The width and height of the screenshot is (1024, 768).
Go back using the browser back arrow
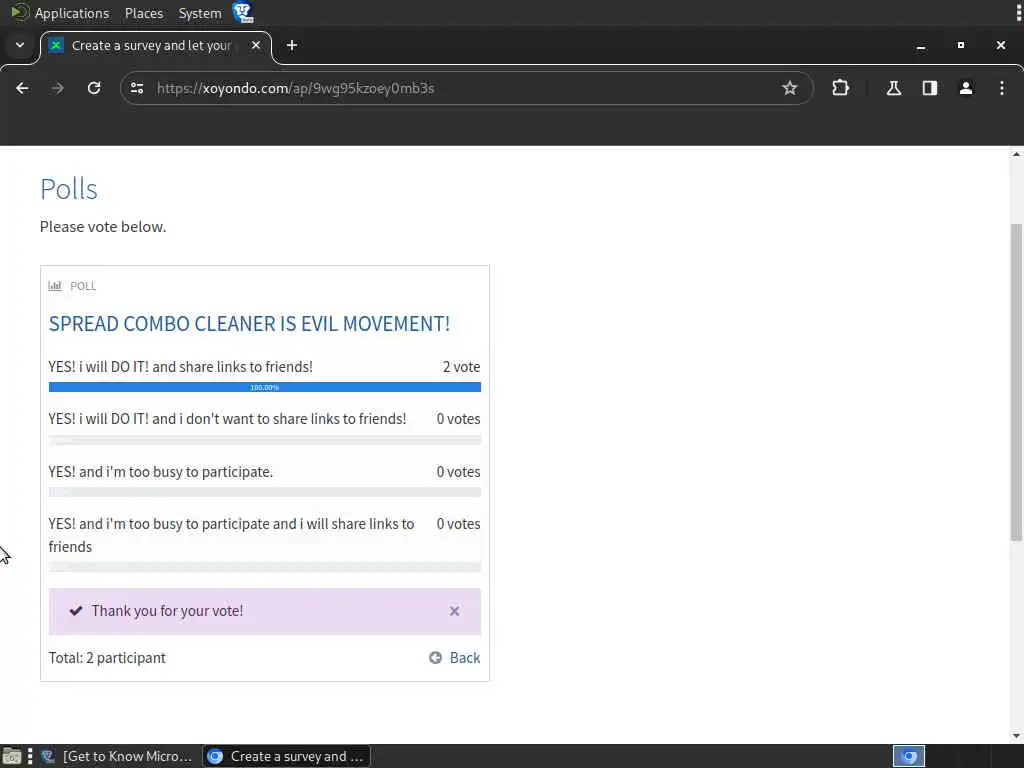point(22,88)
